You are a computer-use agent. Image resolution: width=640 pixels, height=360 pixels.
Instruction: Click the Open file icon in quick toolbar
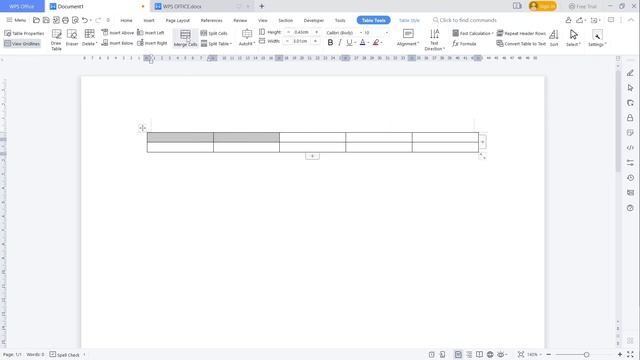36,20
